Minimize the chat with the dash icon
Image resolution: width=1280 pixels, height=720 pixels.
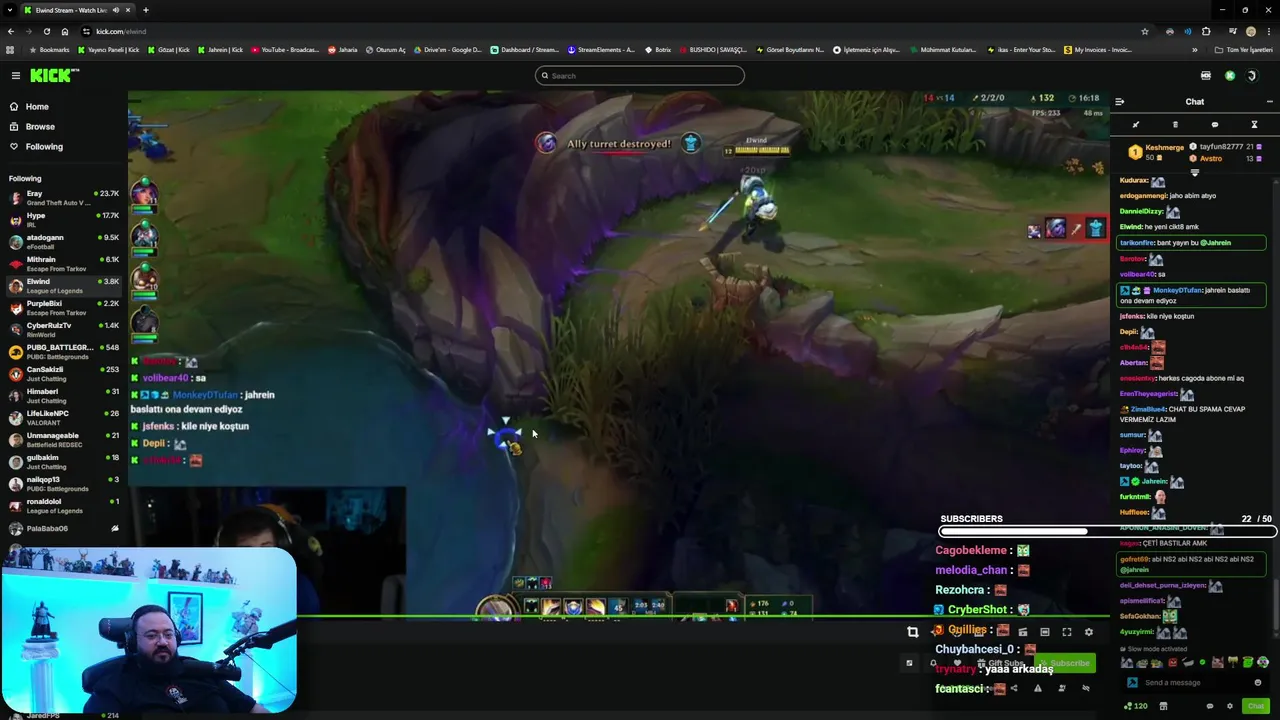[1269, 102]
